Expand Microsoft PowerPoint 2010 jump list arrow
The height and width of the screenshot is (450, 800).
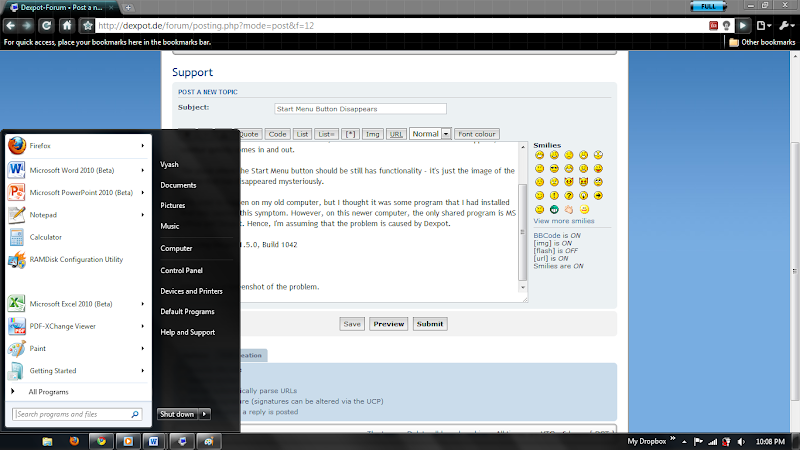point(143,192)
